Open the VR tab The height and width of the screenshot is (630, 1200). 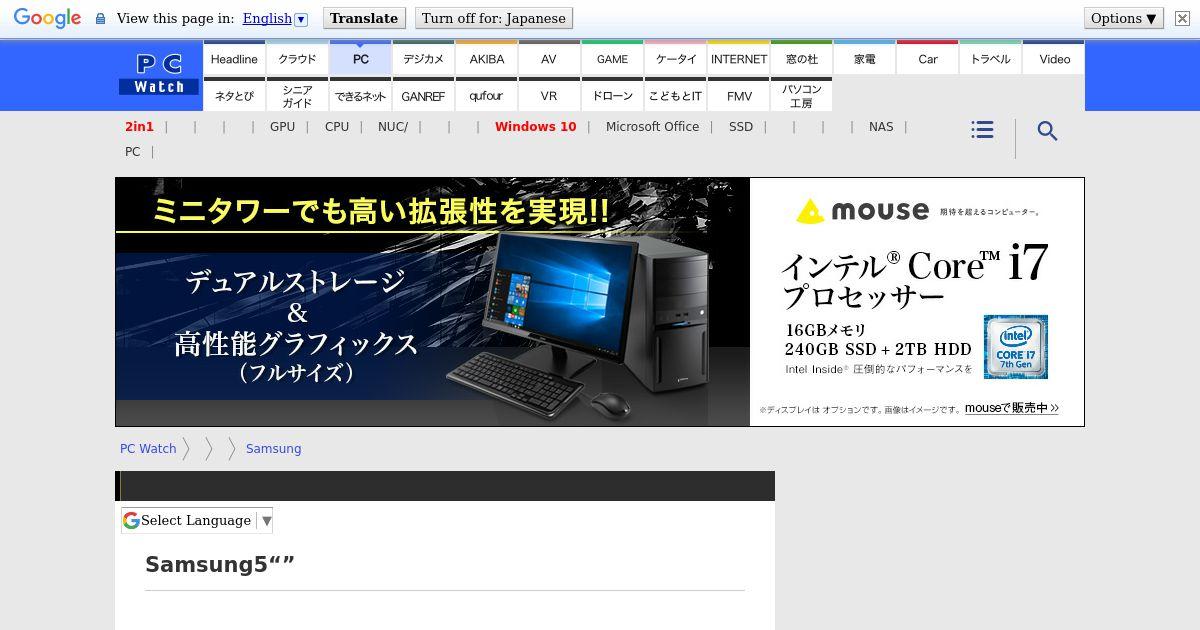[549, 96]
